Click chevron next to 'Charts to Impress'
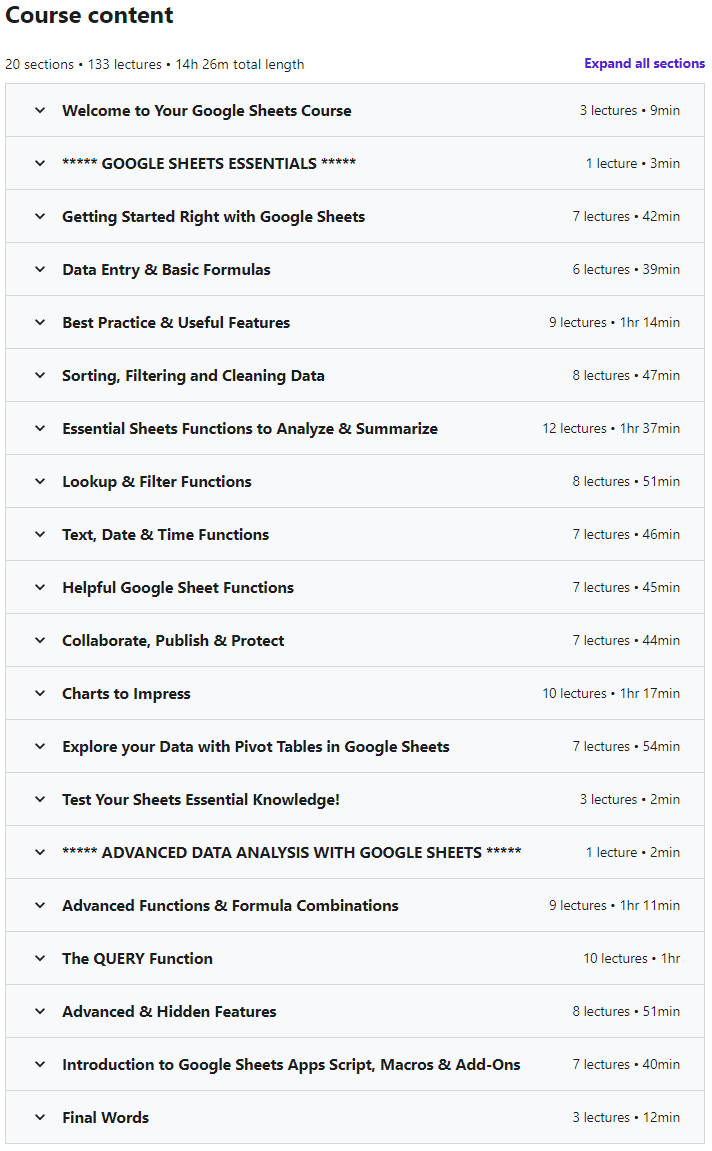 [40, 693]
